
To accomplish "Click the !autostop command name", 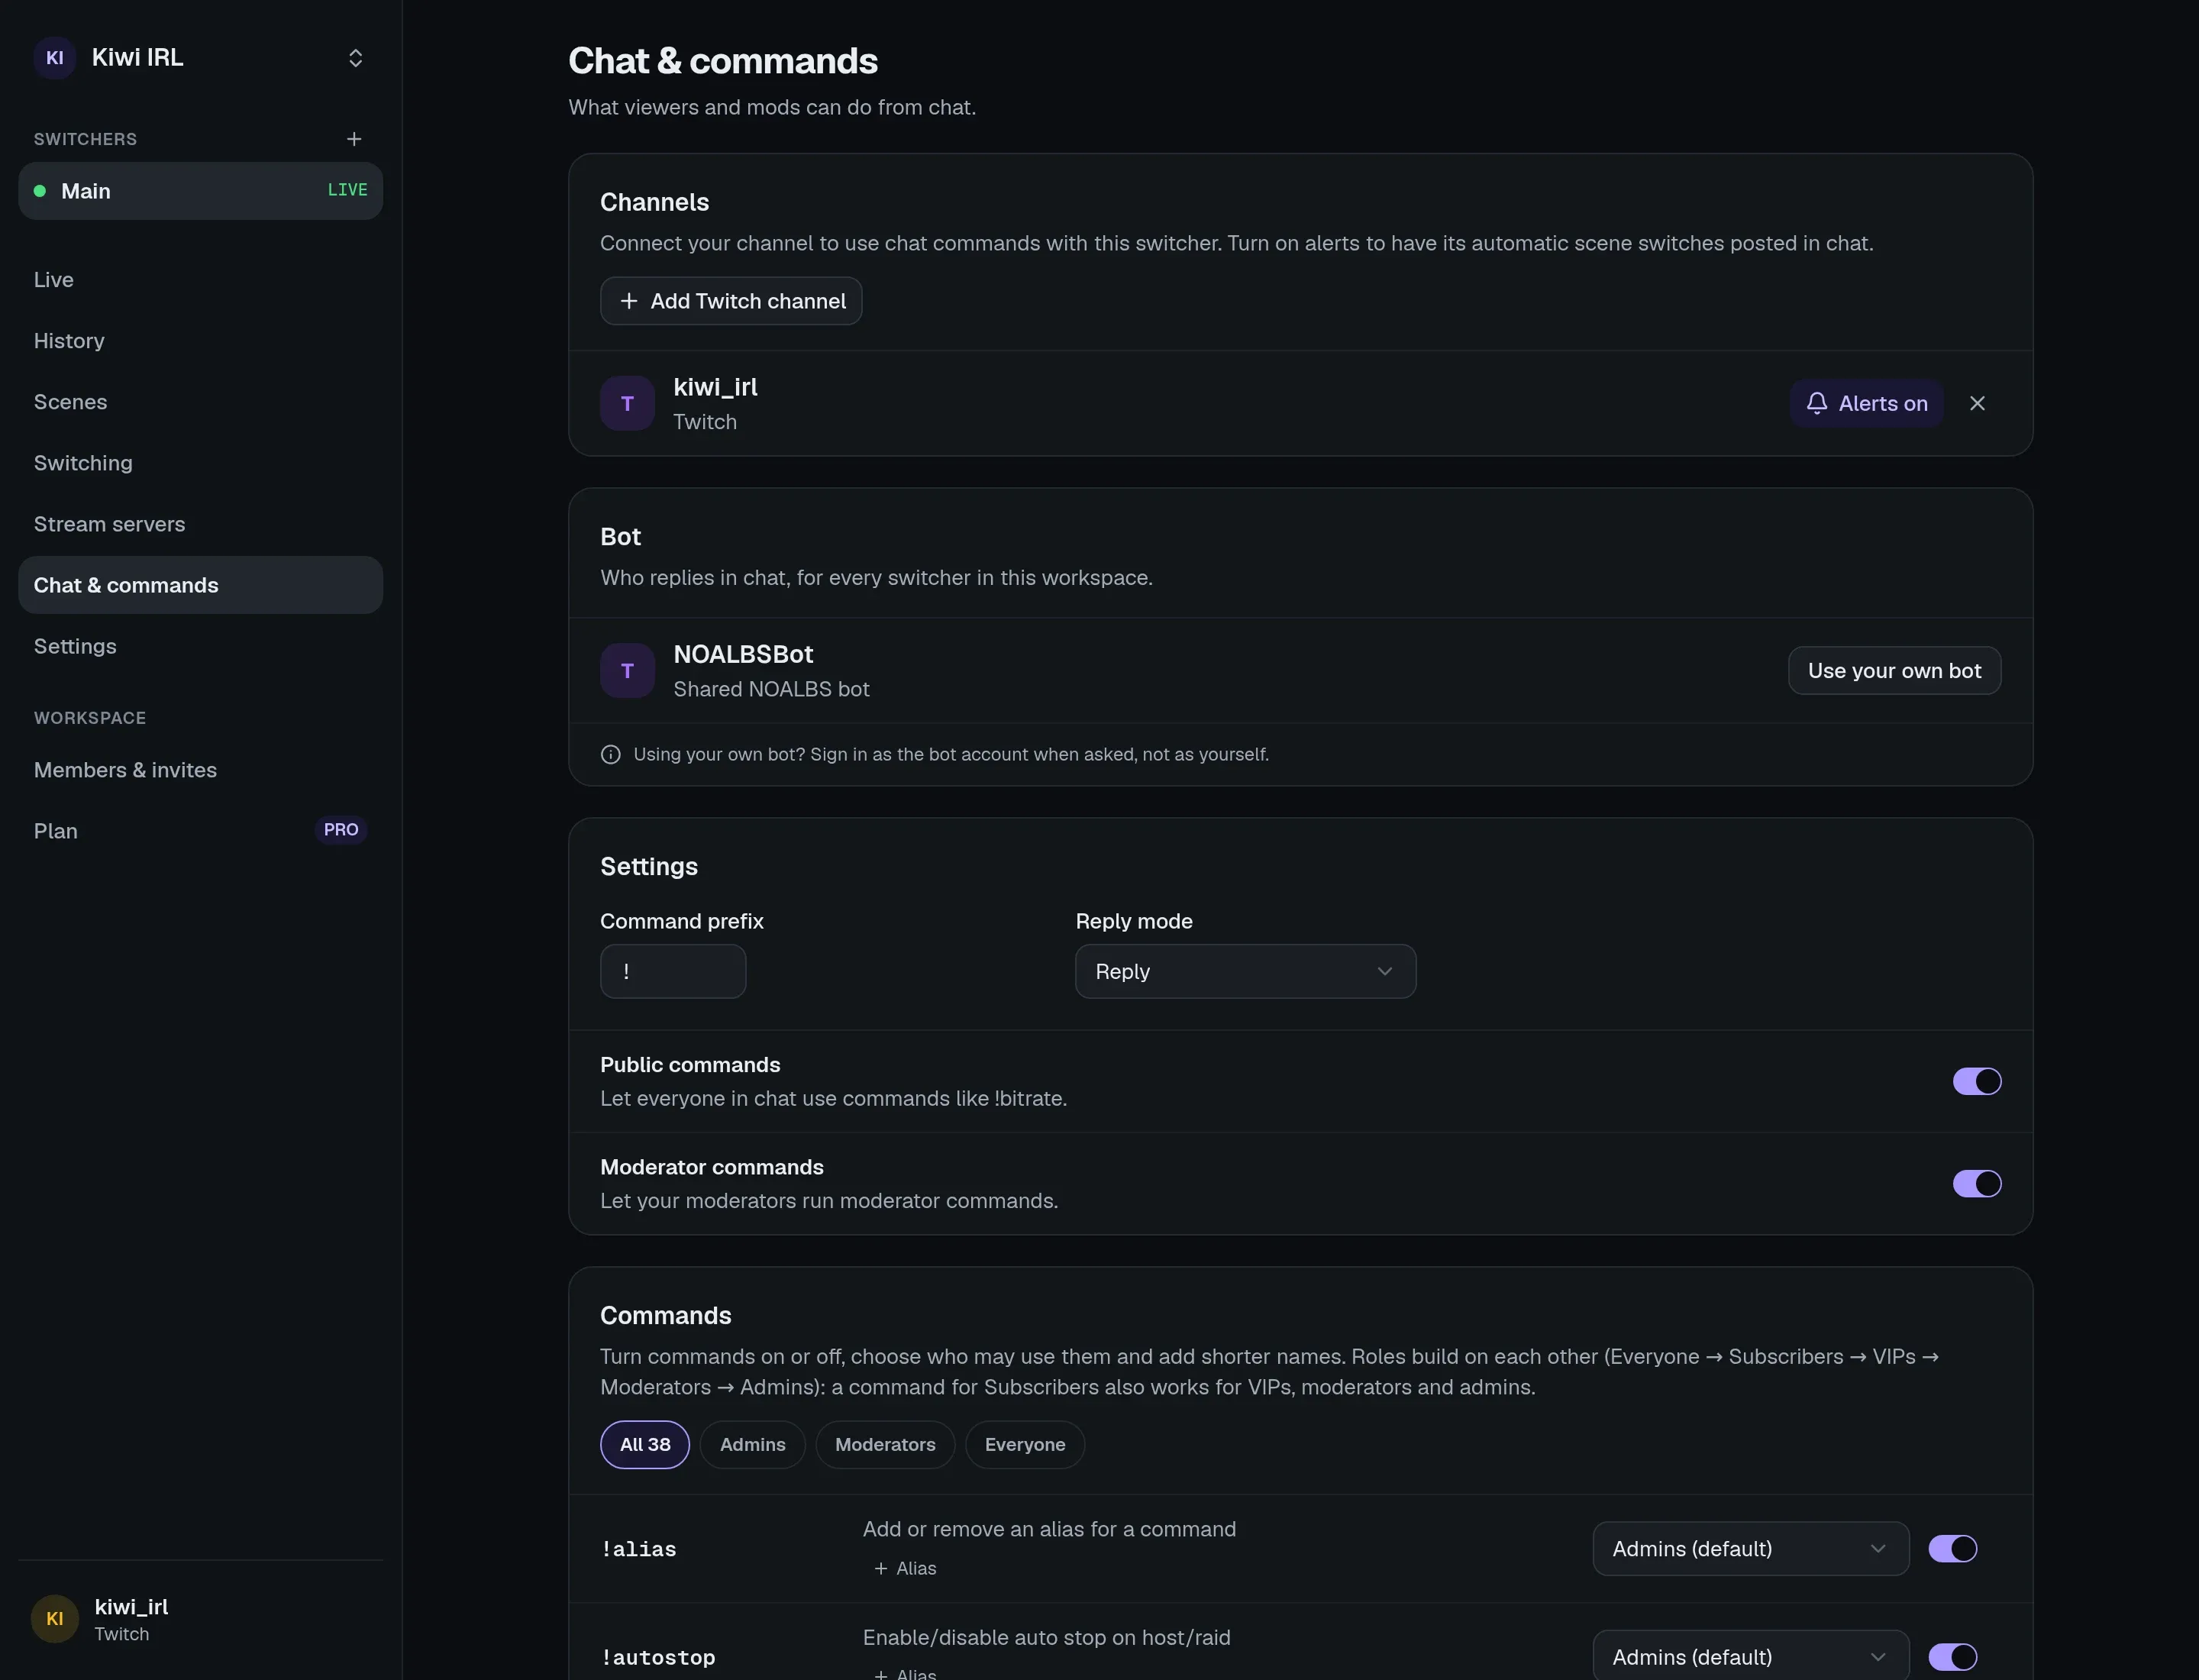I will pyautogui.click(x=658, y=1657).
